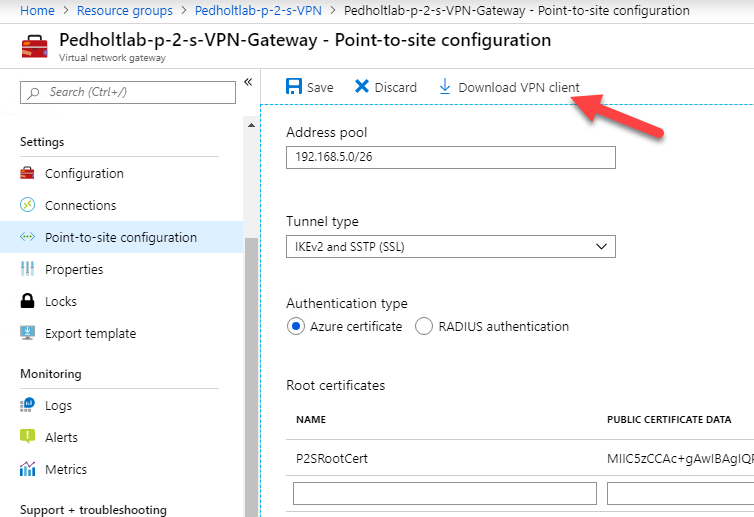The width and height of the screenshot is (754, 517).
Task: Click the Connections icon in sidebar
Action: point(27,205)
